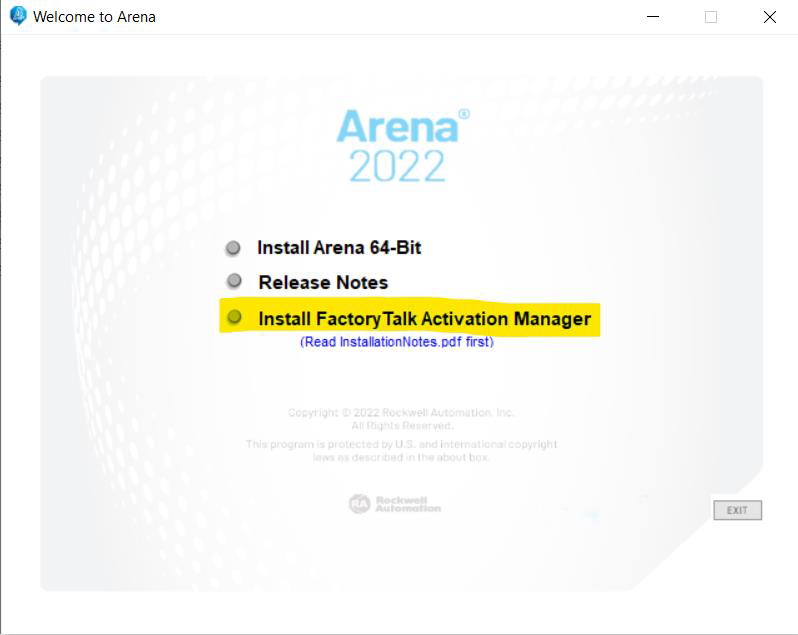Screen dimensions: 798x635
Task: Click the Rockwell Automation logo
Action: 395,504
